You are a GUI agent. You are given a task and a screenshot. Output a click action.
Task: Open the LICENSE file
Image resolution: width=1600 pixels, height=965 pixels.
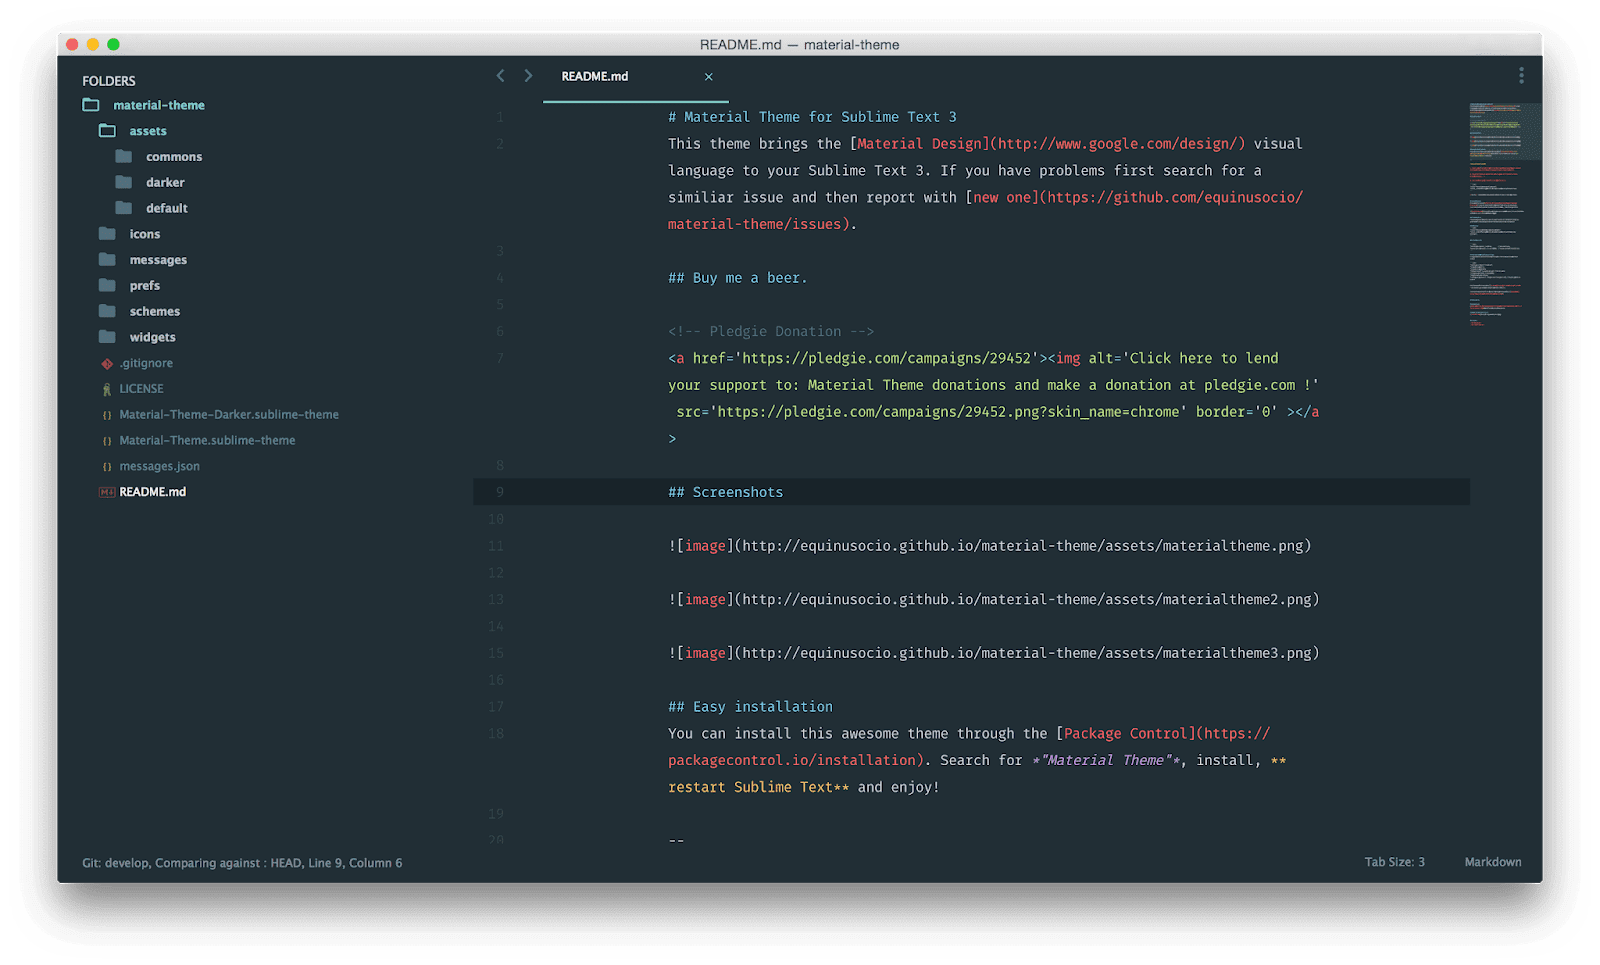coord(141,389)
